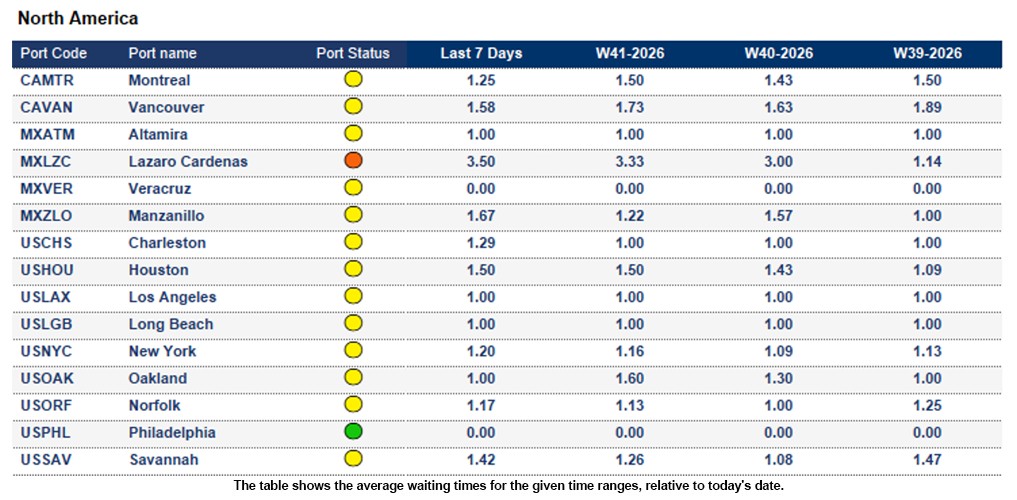Click the Charleston port name
Viewport: 1017px width, 500px height.
click(167, 243)
